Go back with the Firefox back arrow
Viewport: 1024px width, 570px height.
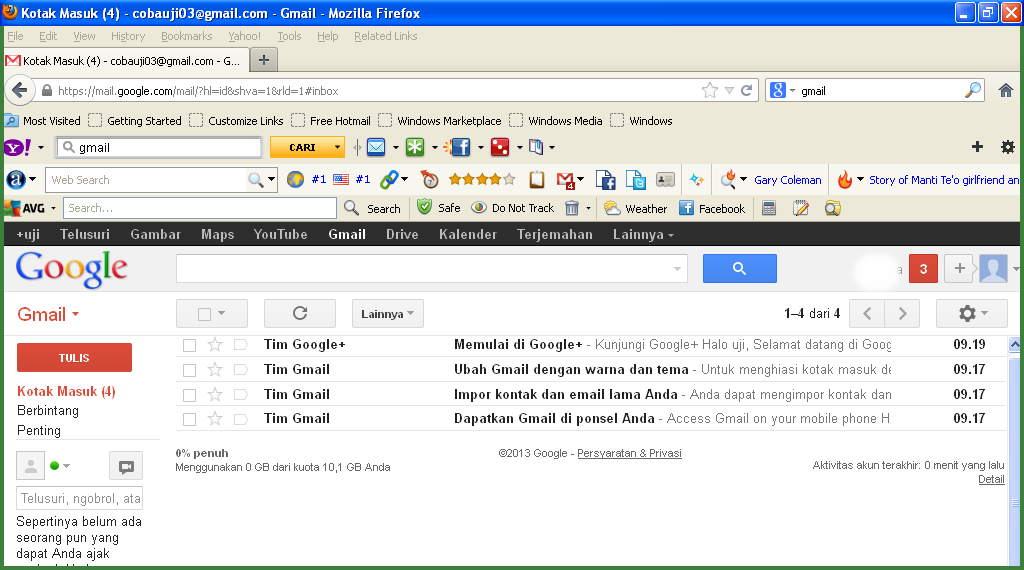(x=20, y=90)
